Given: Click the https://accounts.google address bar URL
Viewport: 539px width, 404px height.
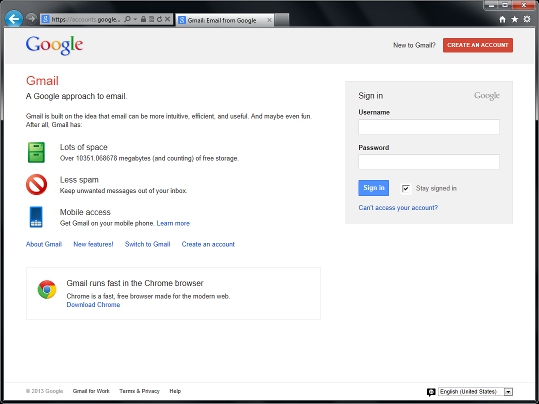Looking at the screenshot, I should pos(86,20).
